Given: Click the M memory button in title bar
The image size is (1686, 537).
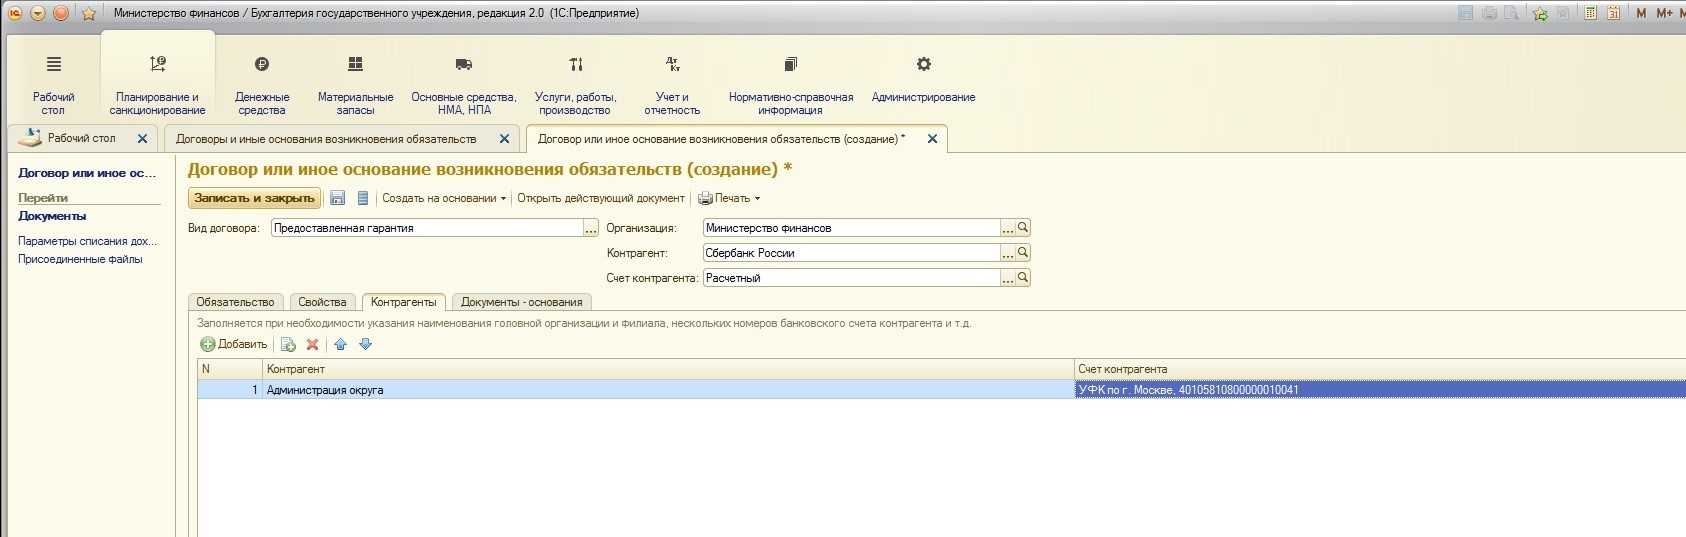Looking at the screenshot, I should click(1641, 13).
